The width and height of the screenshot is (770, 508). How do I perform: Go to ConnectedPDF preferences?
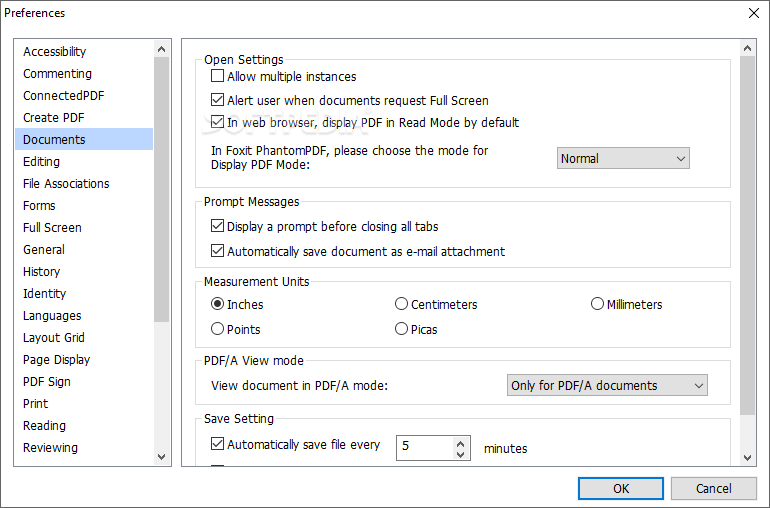tap(63, 95)
